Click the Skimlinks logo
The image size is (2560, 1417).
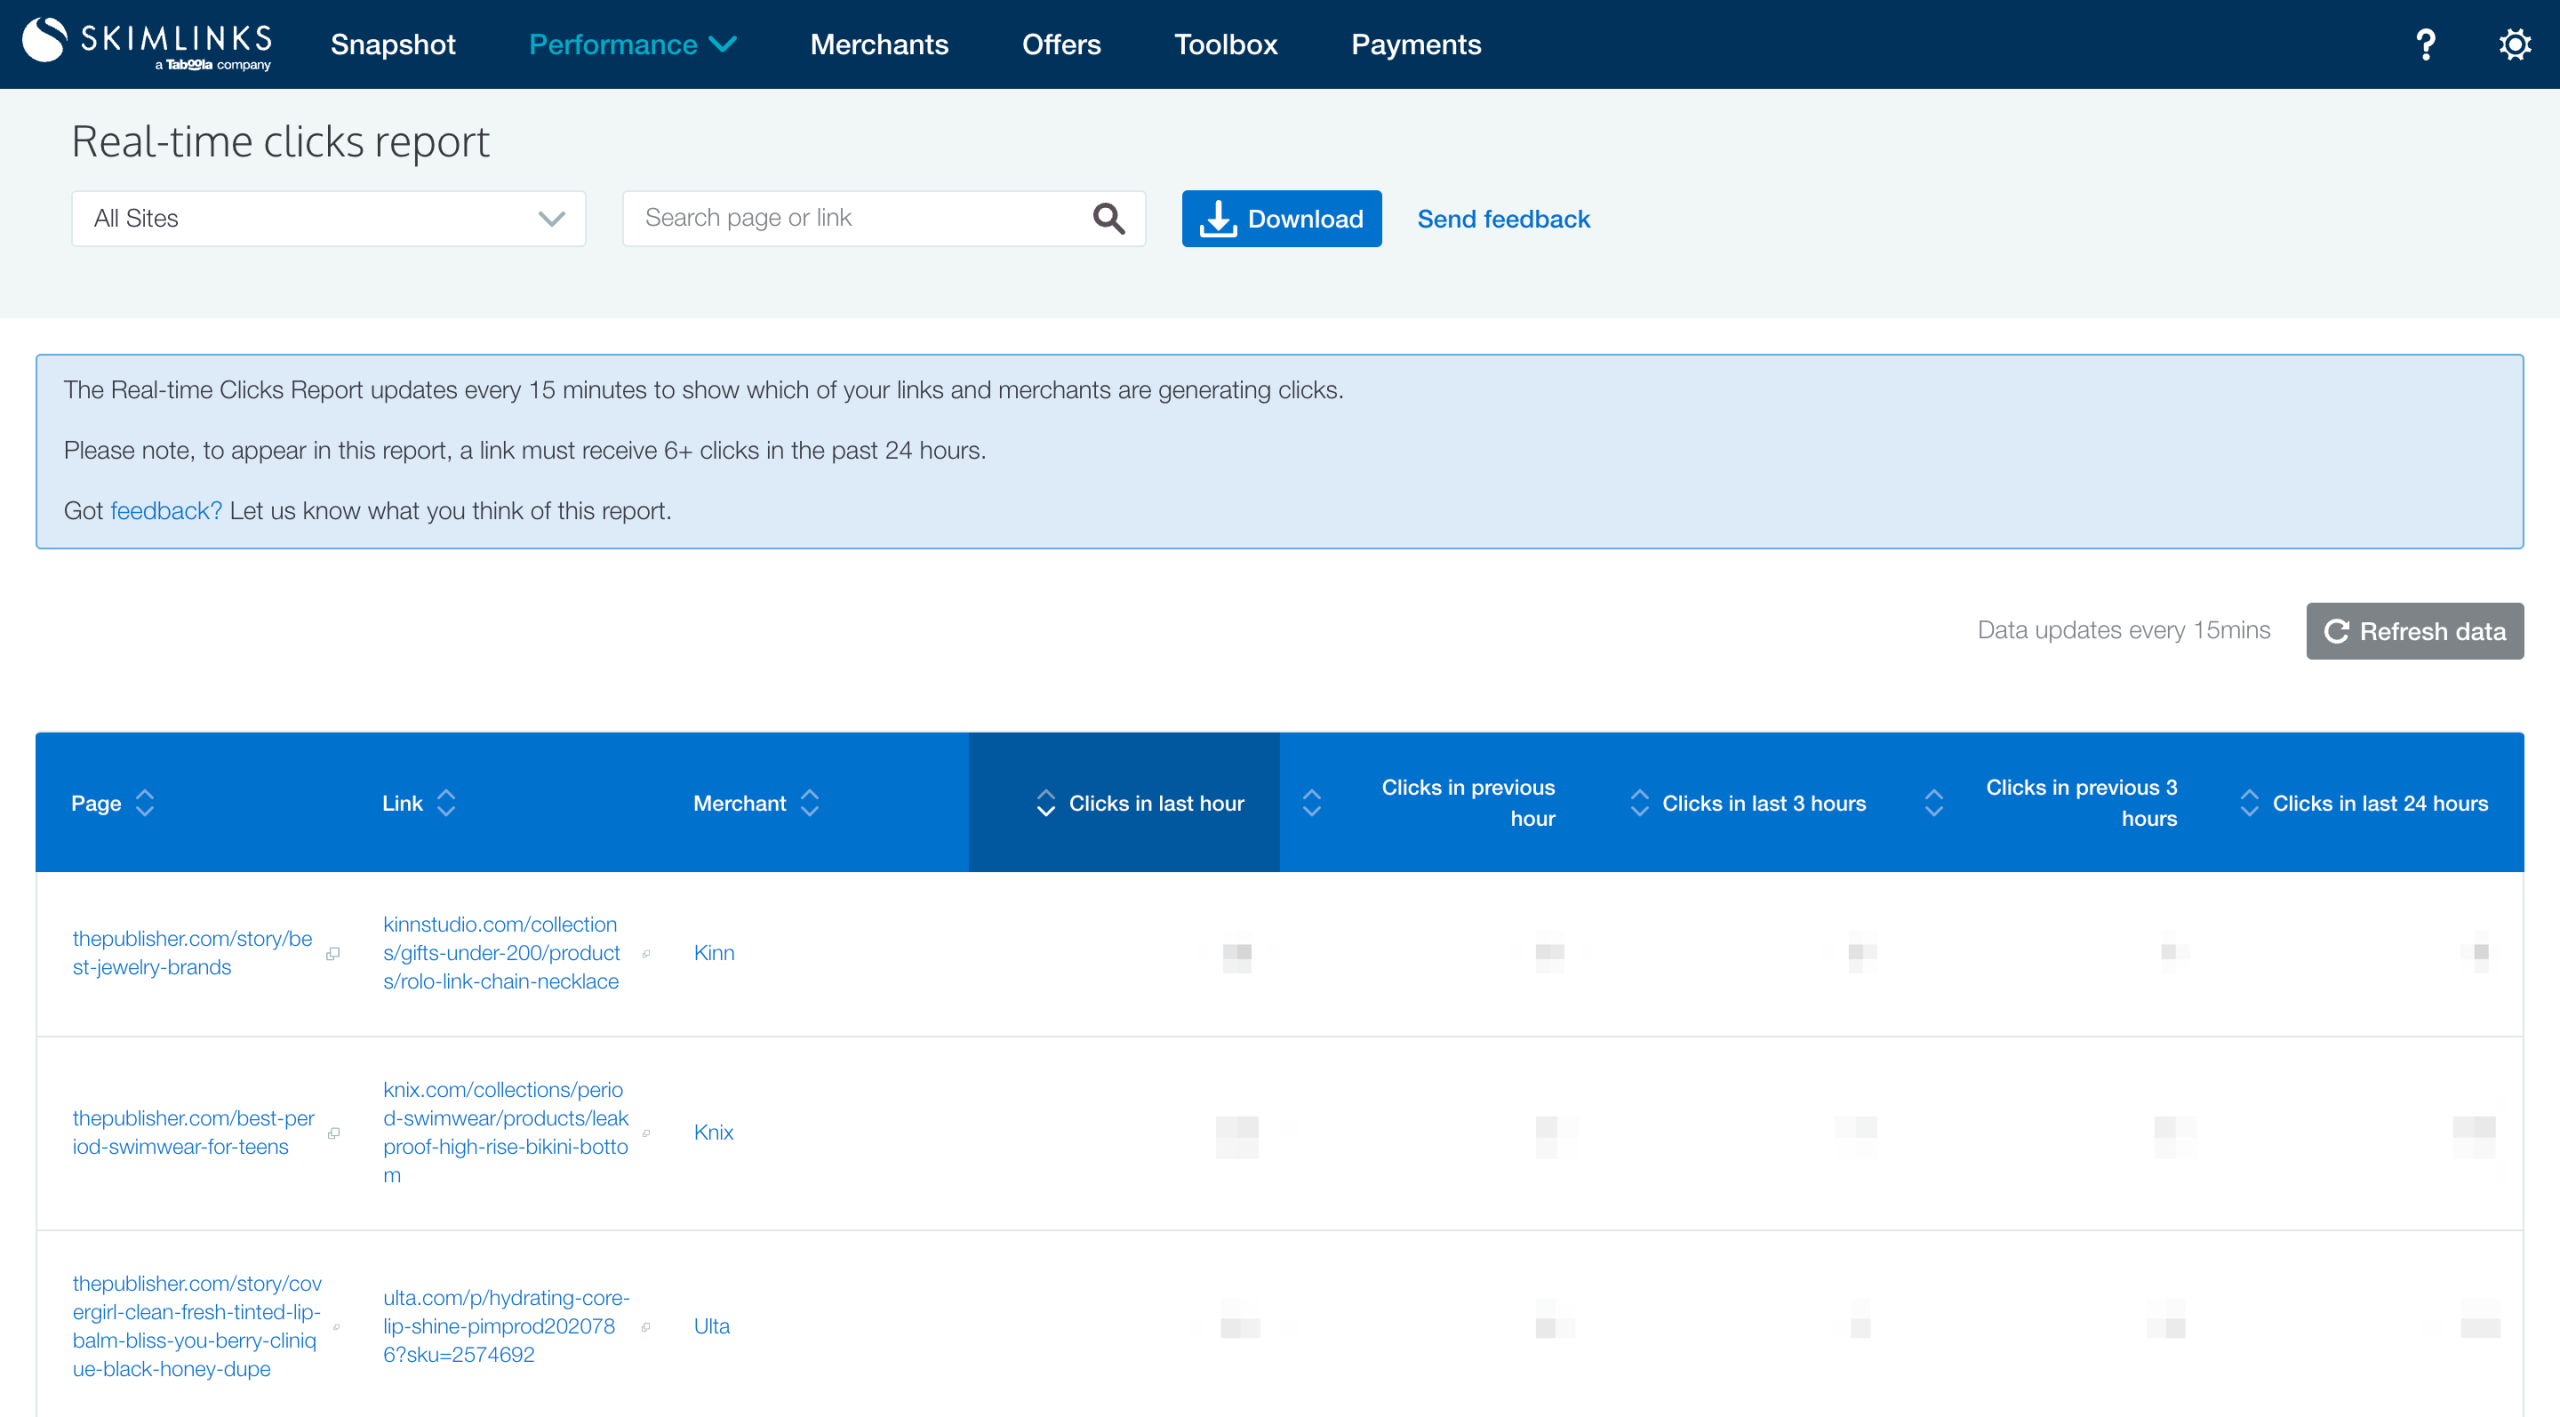pyautogui.click(x=147, y=44)
